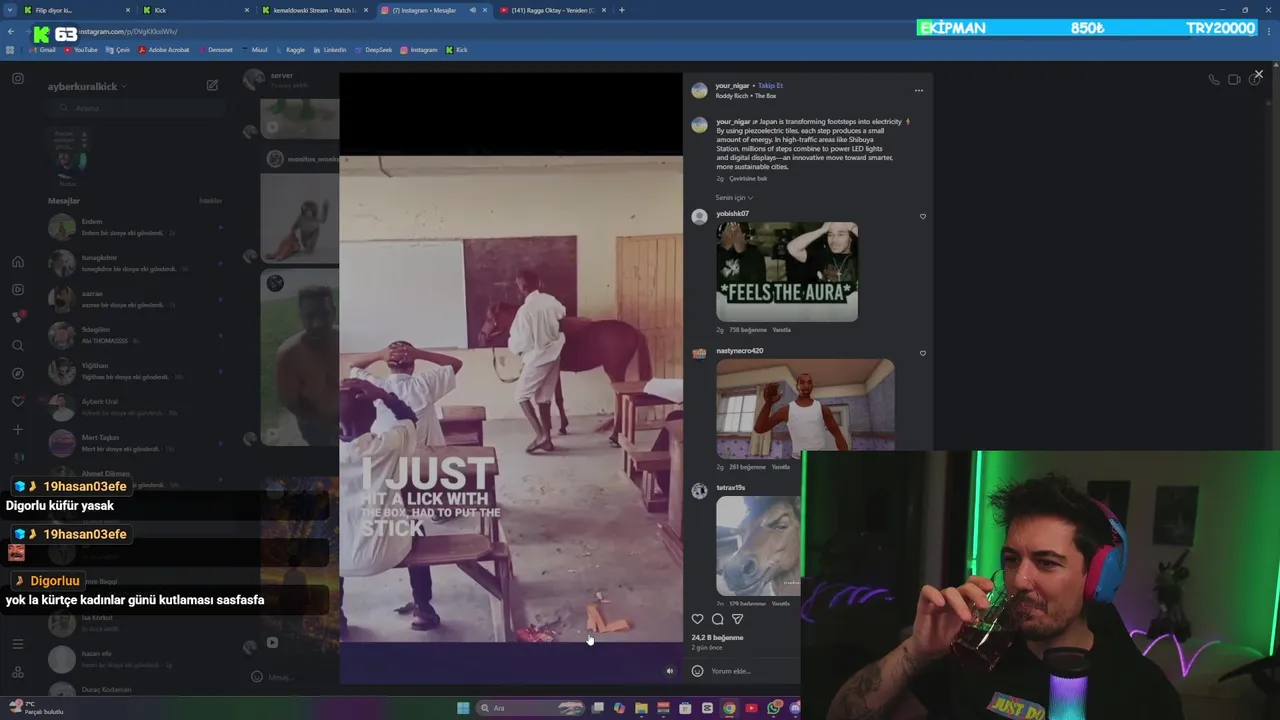Open nastynecro420's GTA comment image
This screenshot has width=1280, height=720.
point(805,409)
